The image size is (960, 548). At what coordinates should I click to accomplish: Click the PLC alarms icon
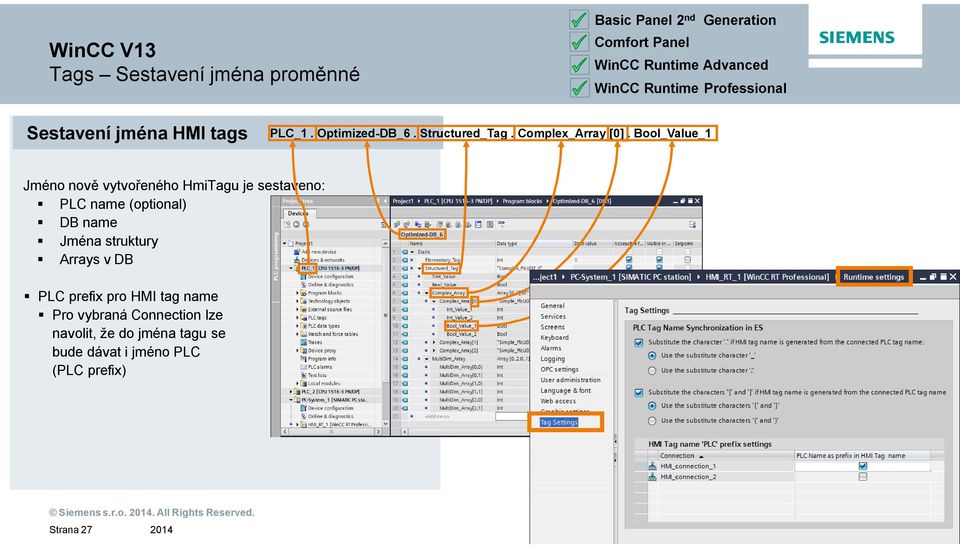pos(304,367)
